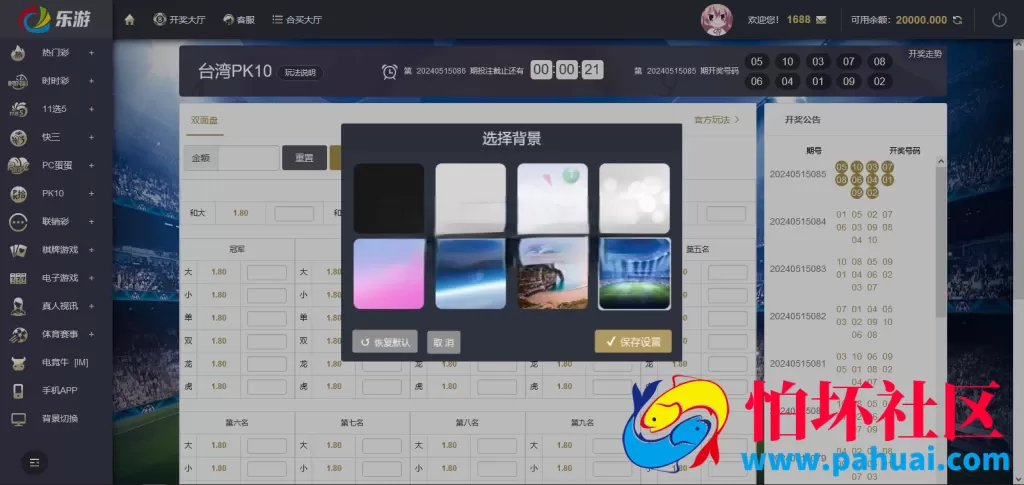Click the 11选5 sidebar icon
Viewport: 1024px width, 485px height.
[18, 109]
